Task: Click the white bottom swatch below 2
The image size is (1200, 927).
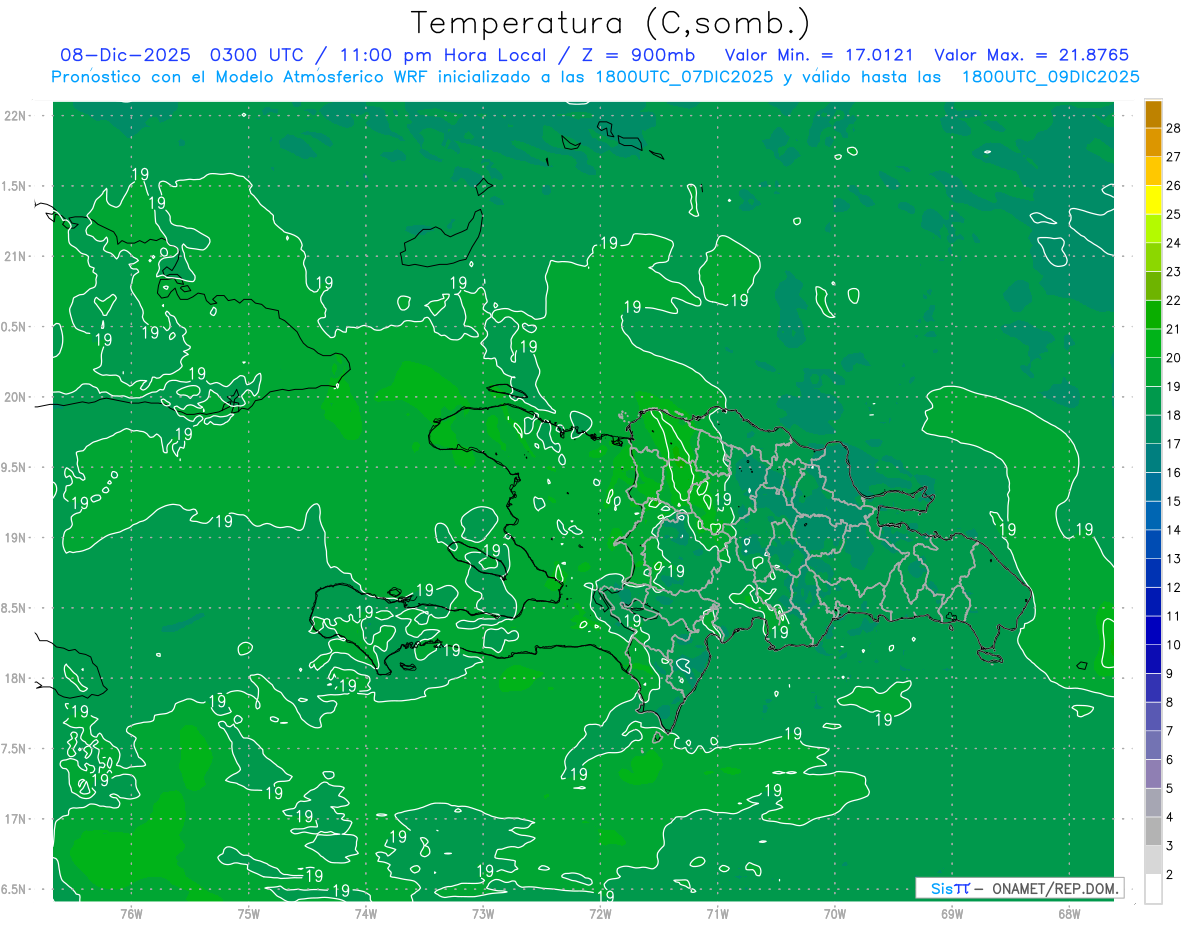Action: tap(1153, 889)
